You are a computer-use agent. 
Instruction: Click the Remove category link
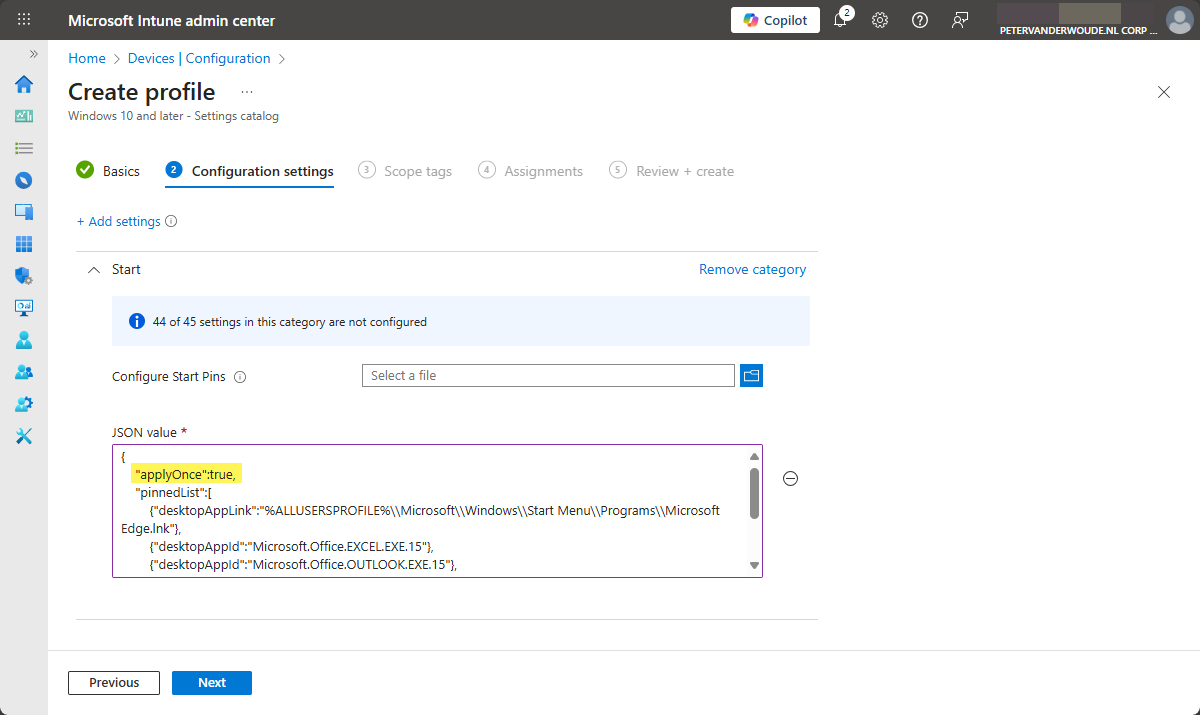752,269
